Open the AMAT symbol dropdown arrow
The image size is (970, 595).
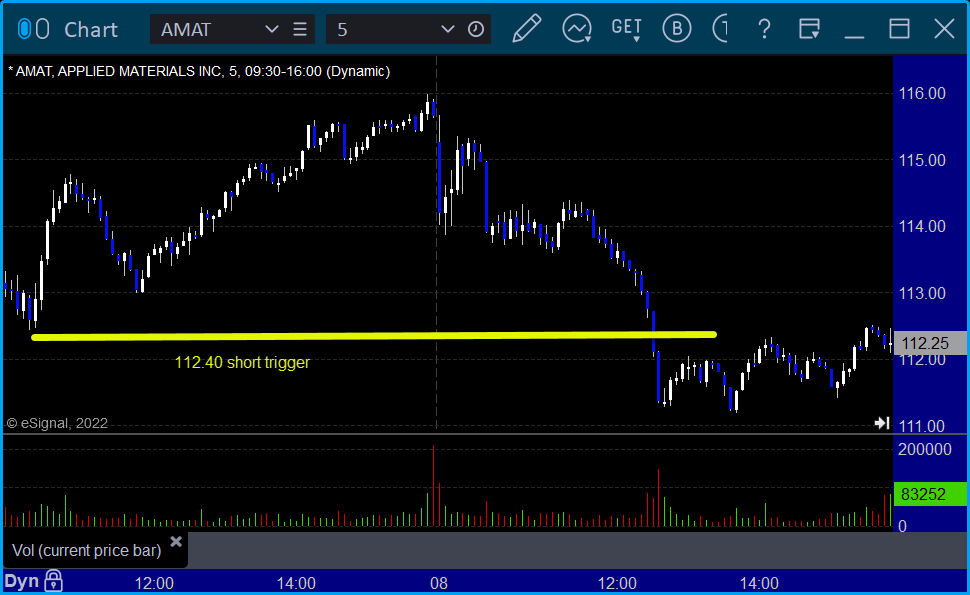coord(271,29)
